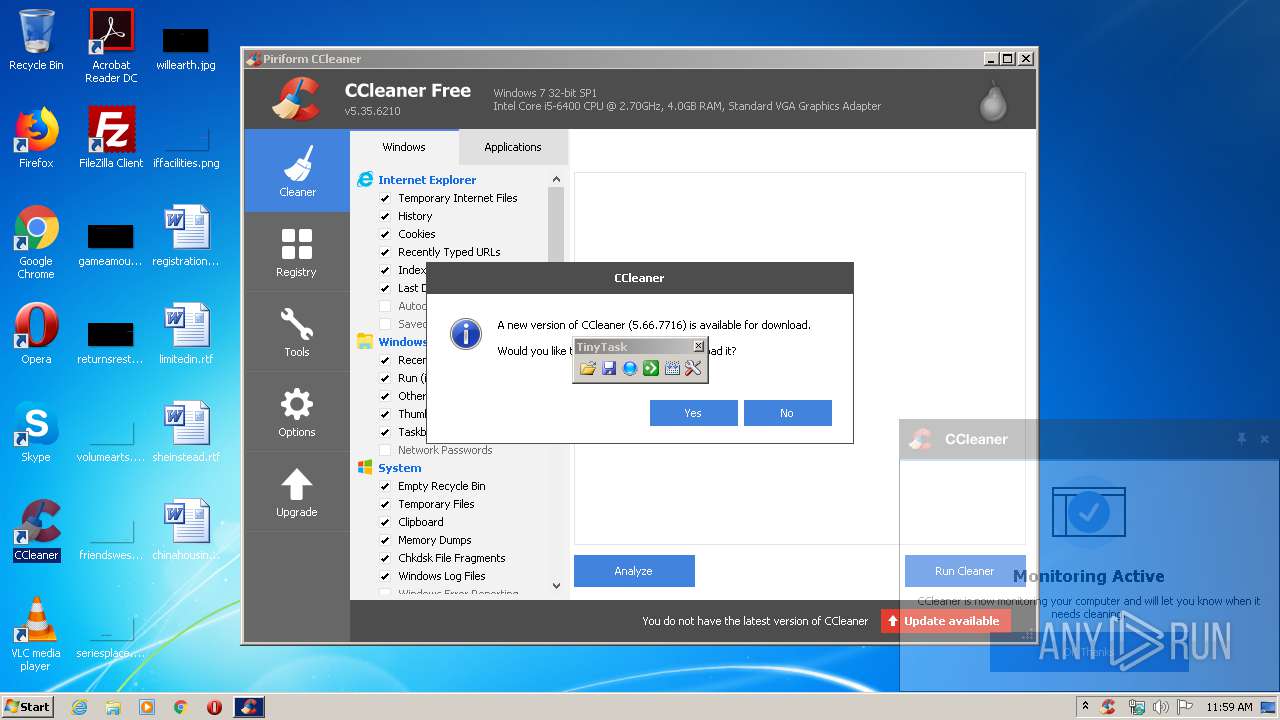1280x720 pixels.
Task: Select limitedin.rtf document on desktop
Action: [186, 334]
